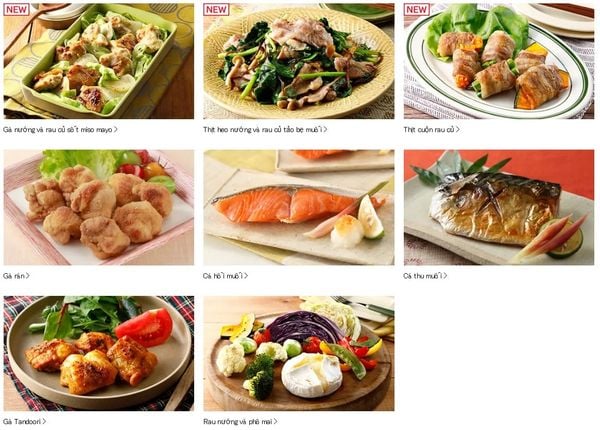Open the Gà rán recipe link

[16, 276]
